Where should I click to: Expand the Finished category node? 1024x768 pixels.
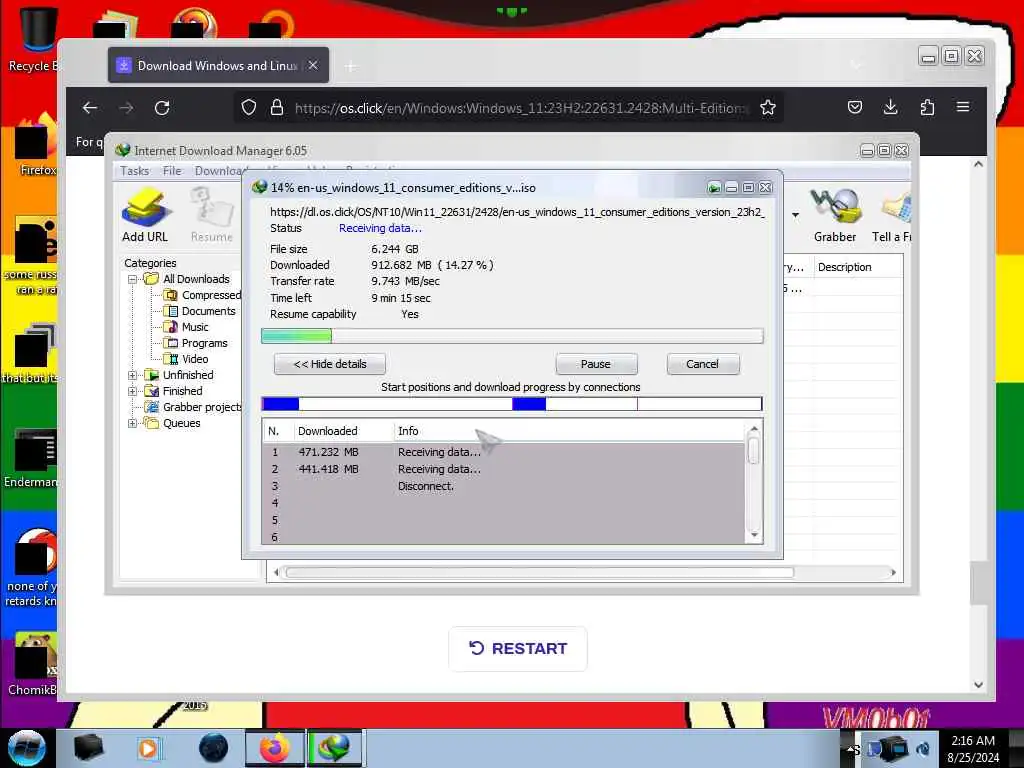pos(133,391)
